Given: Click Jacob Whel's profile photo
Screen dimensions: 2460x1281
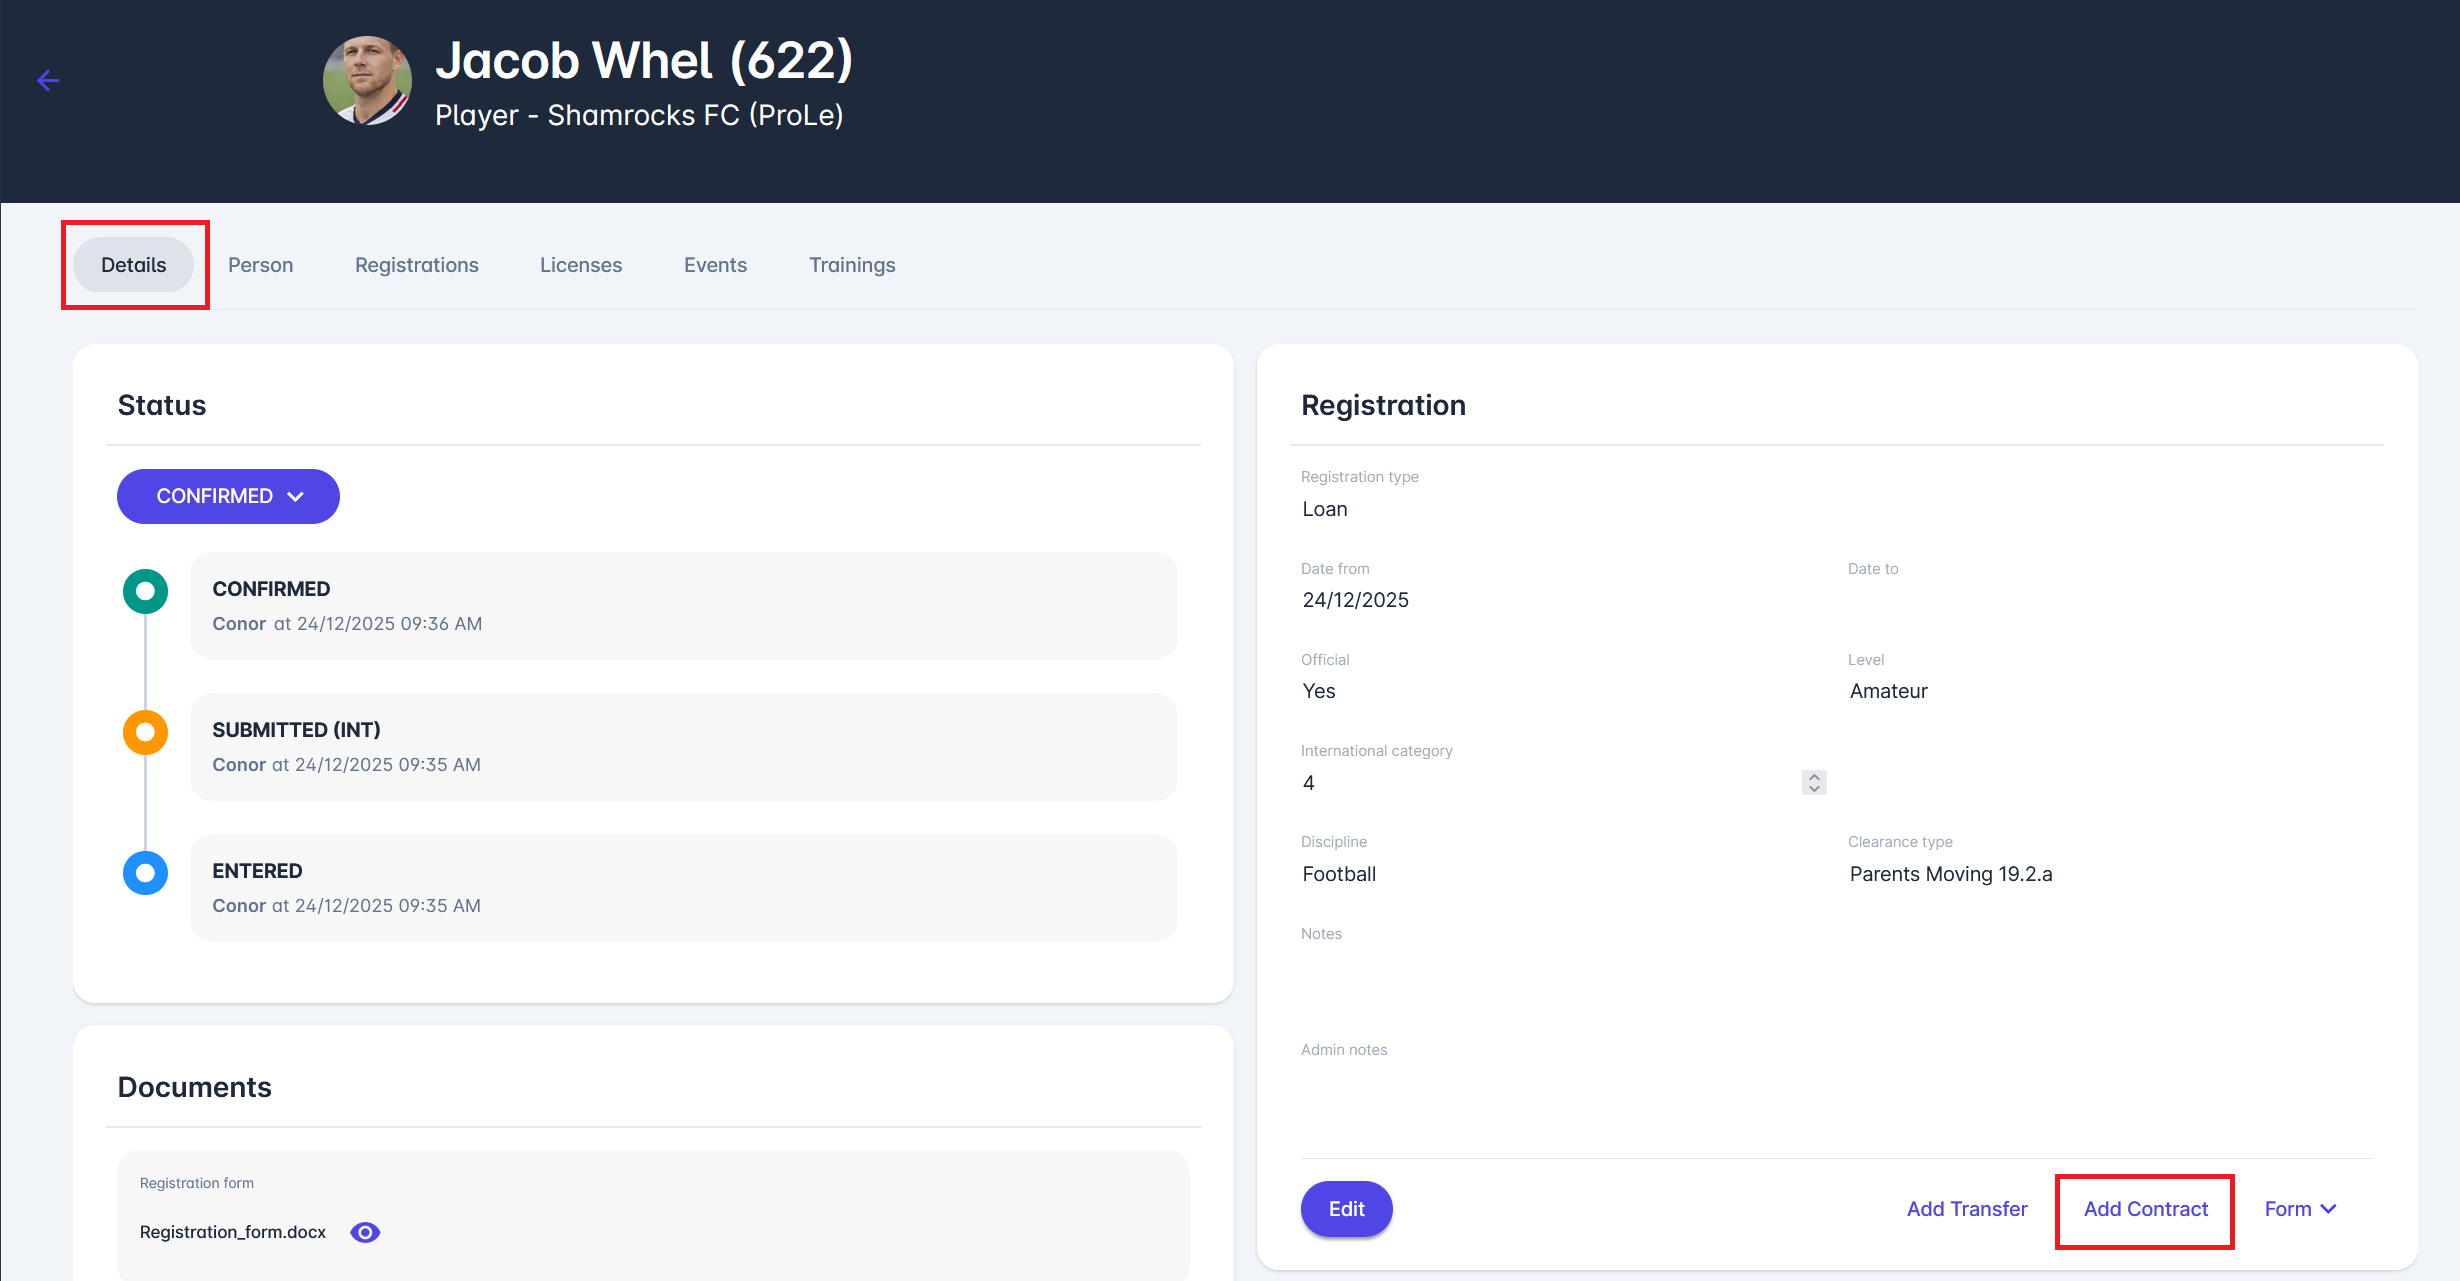Looking at the screenshot, I should pyautogui.click(x=367, y=80).
